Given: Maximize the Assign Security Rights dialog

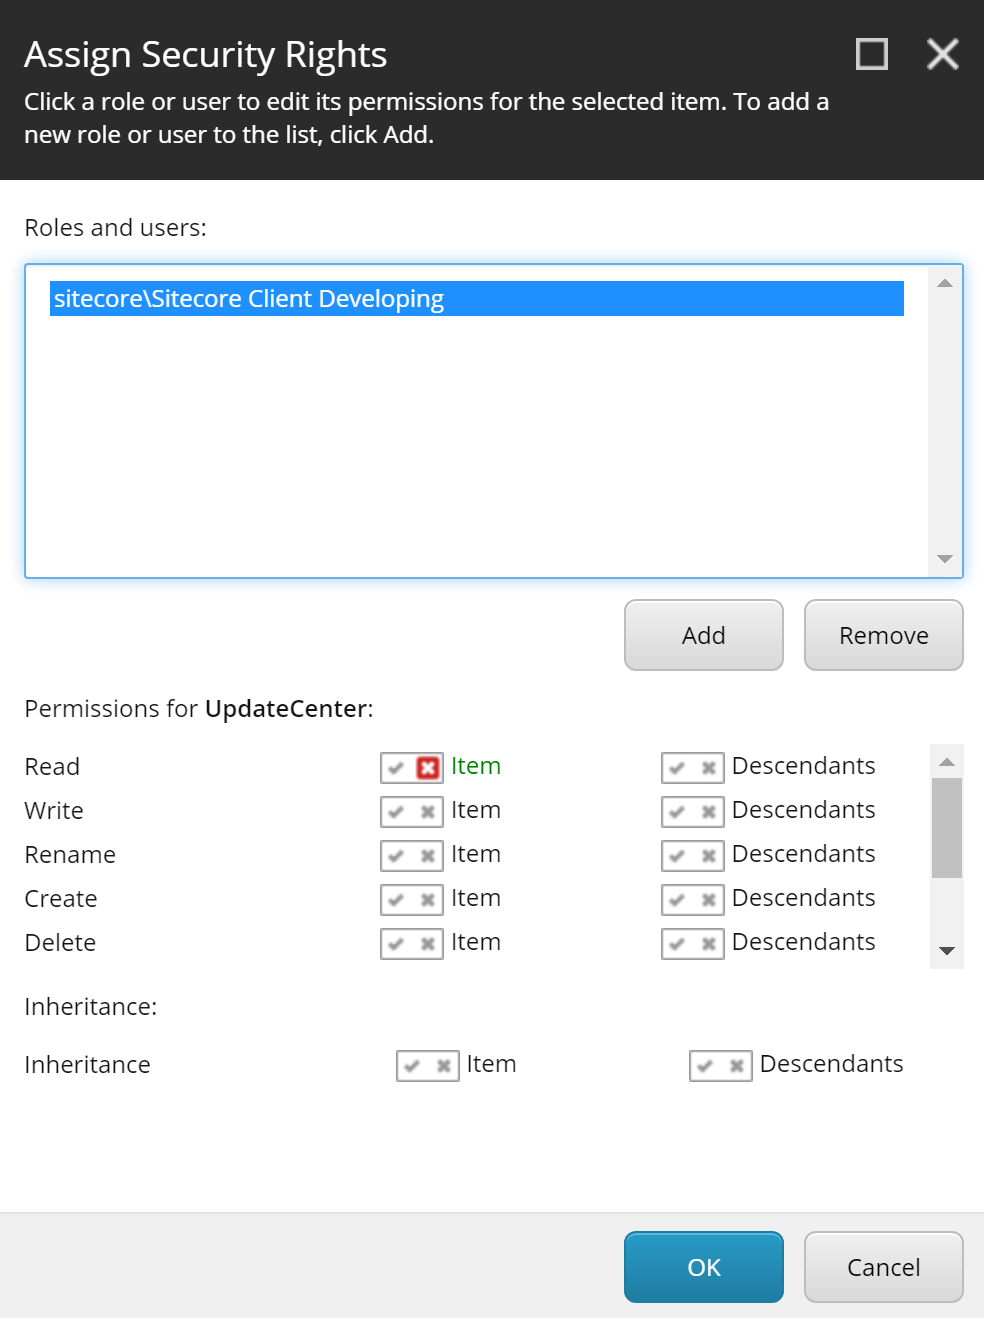Looking at the screenshot, I should [872, 54].
